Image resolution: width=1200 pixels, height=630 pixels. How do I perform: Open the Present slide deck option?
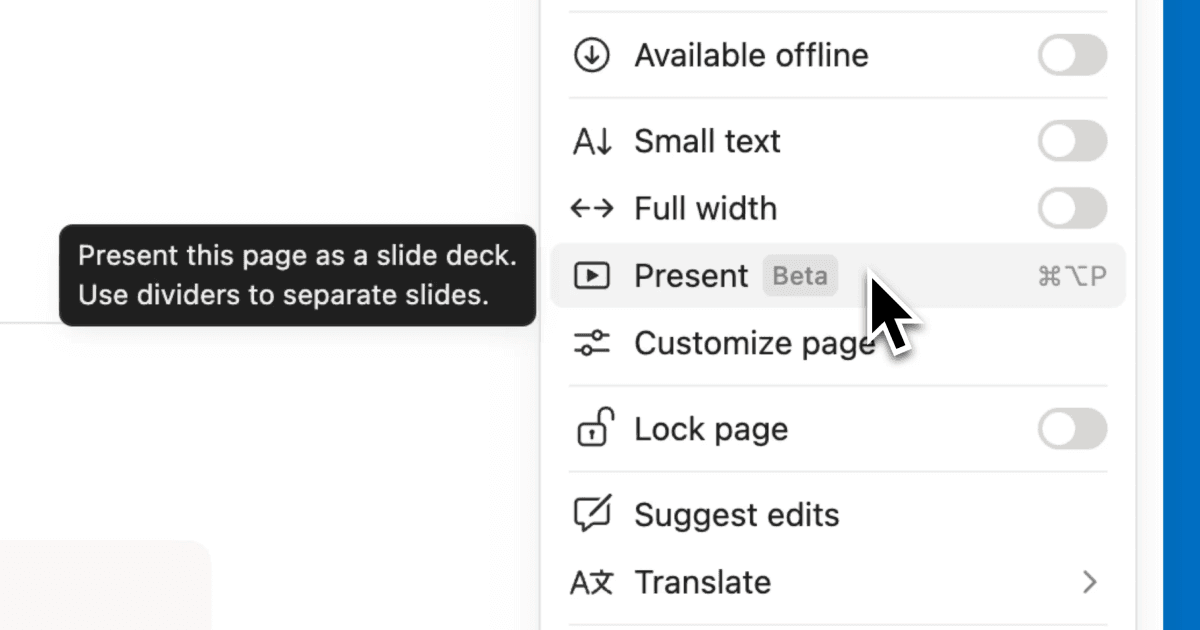click(x=690, y=276)
